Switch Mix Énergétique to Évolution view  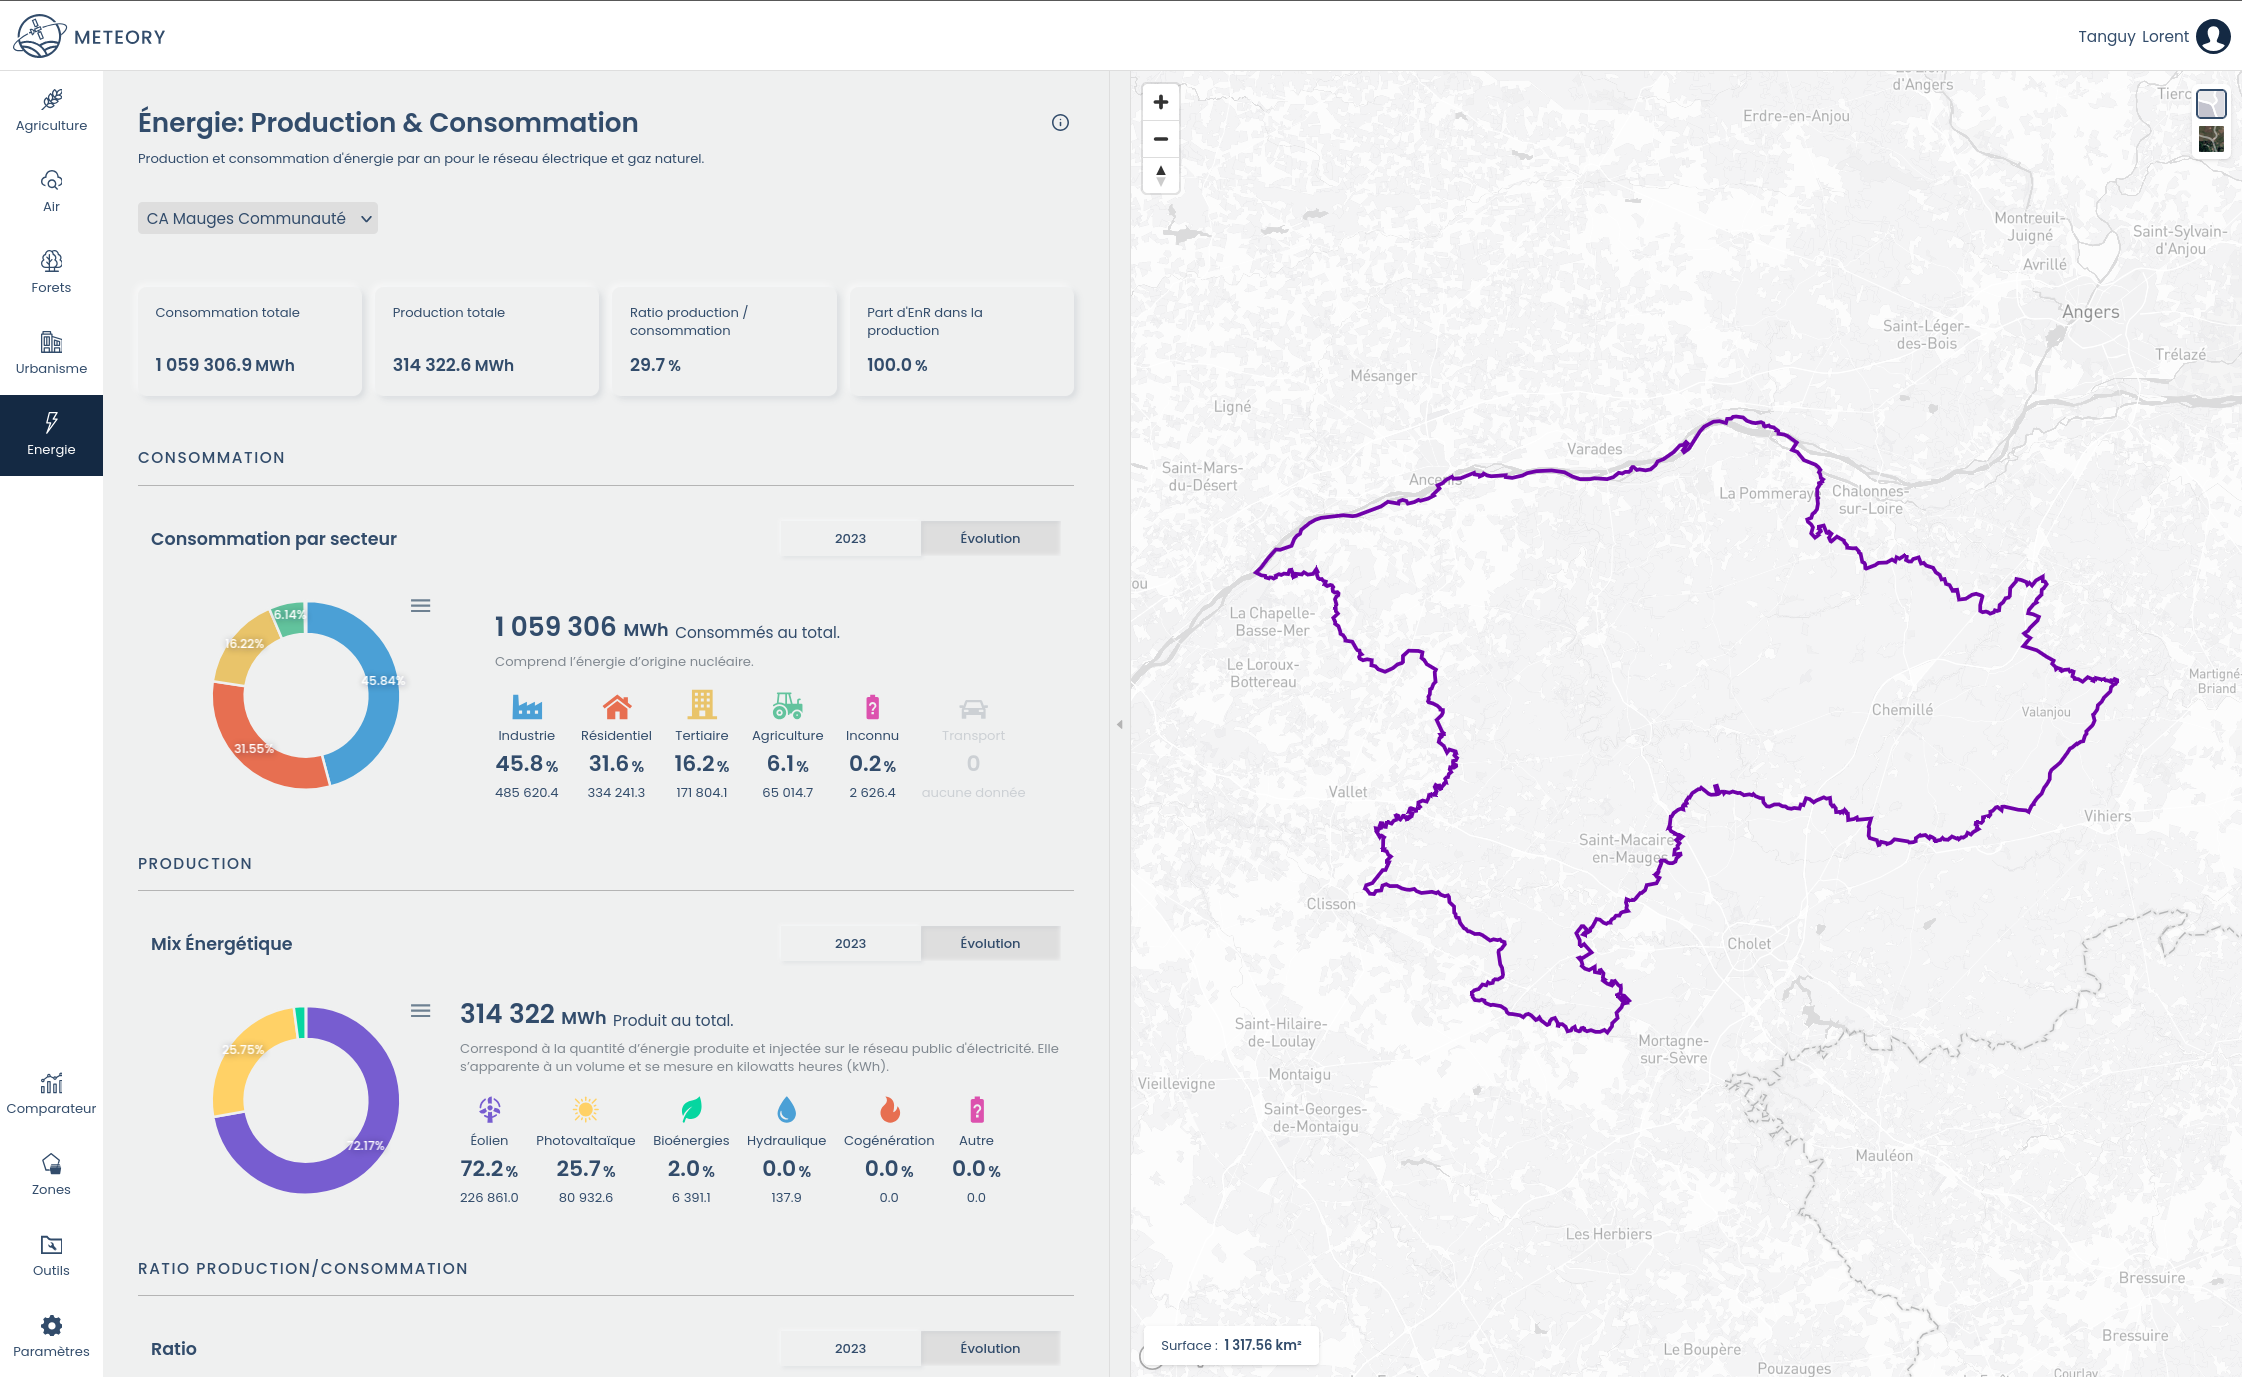(x=990, y=943)
